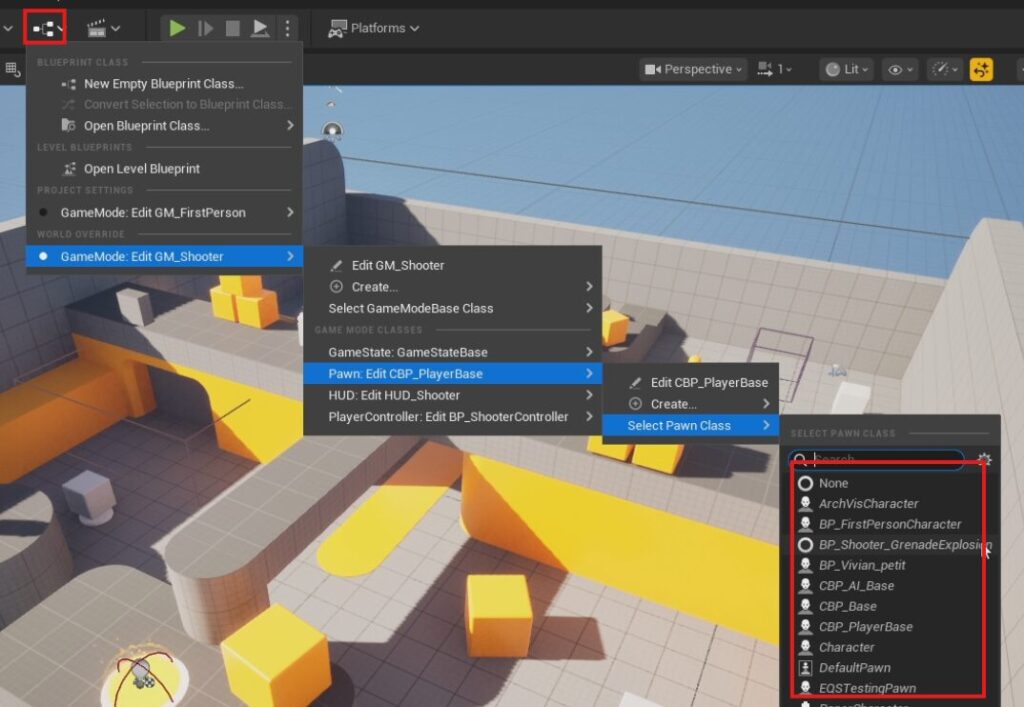
Task: Click Edit GM_Shooter with pencil icon
Action: point(397,265)
